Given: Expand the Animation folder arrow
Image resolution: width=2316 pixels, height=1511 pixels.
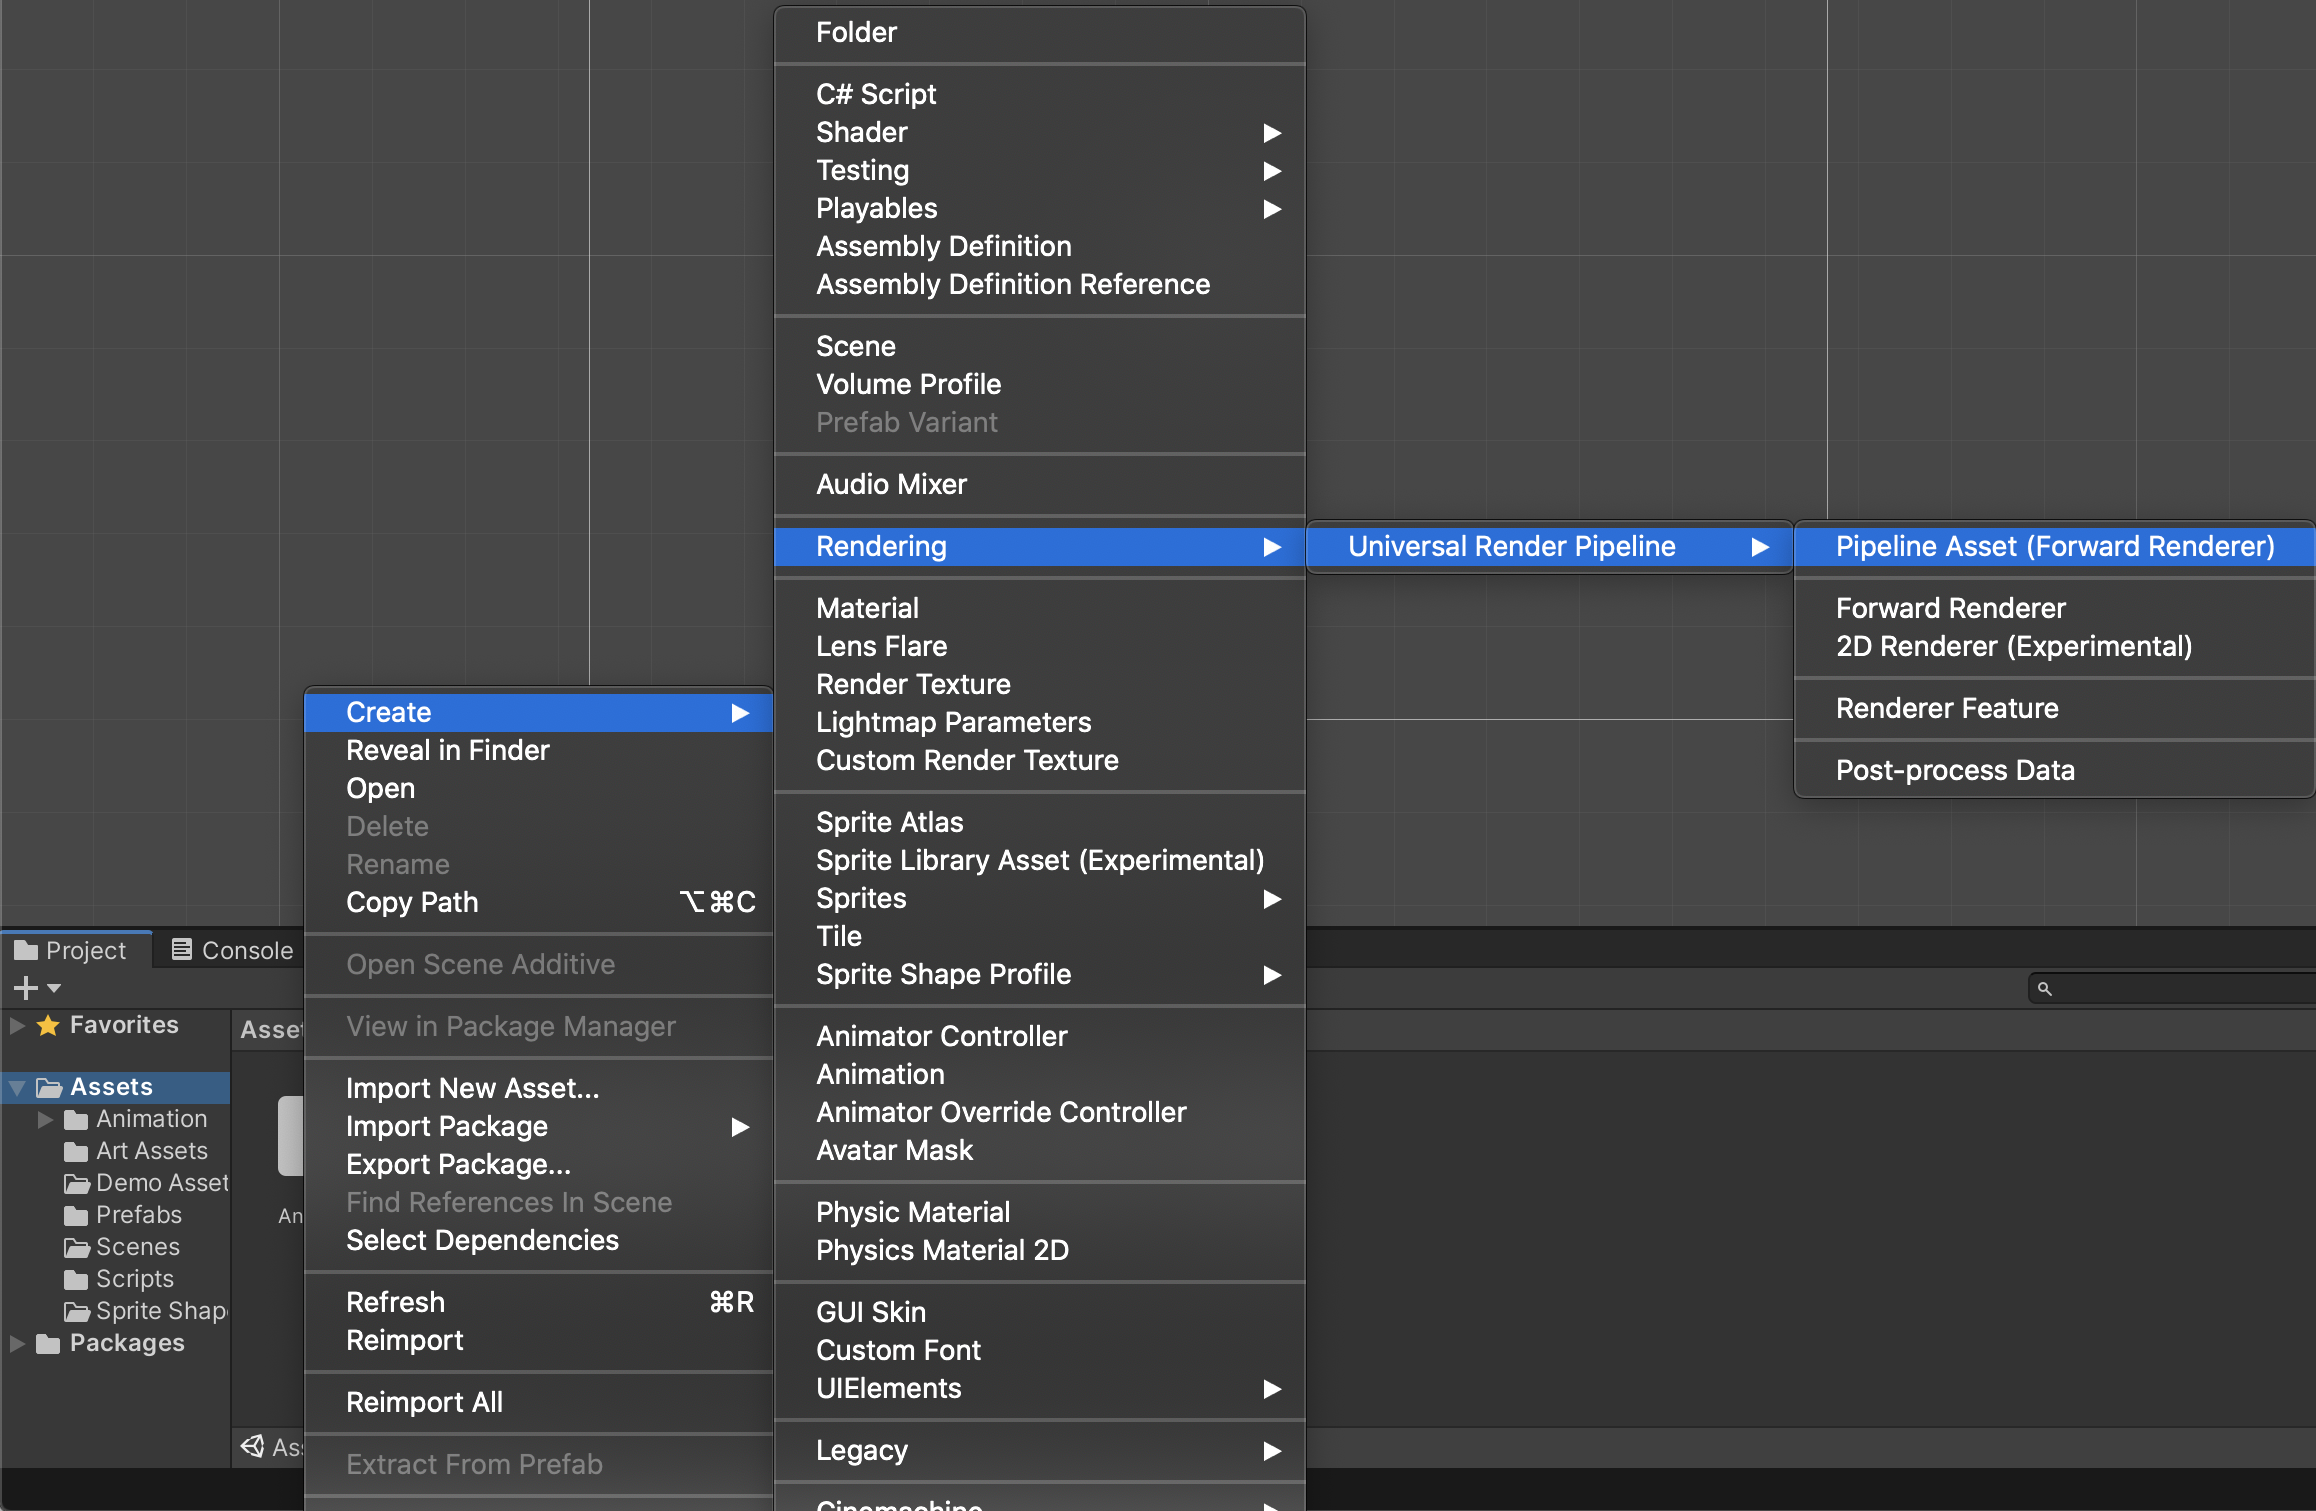Looking at the screenshot, I should [x=45, y=1119].
